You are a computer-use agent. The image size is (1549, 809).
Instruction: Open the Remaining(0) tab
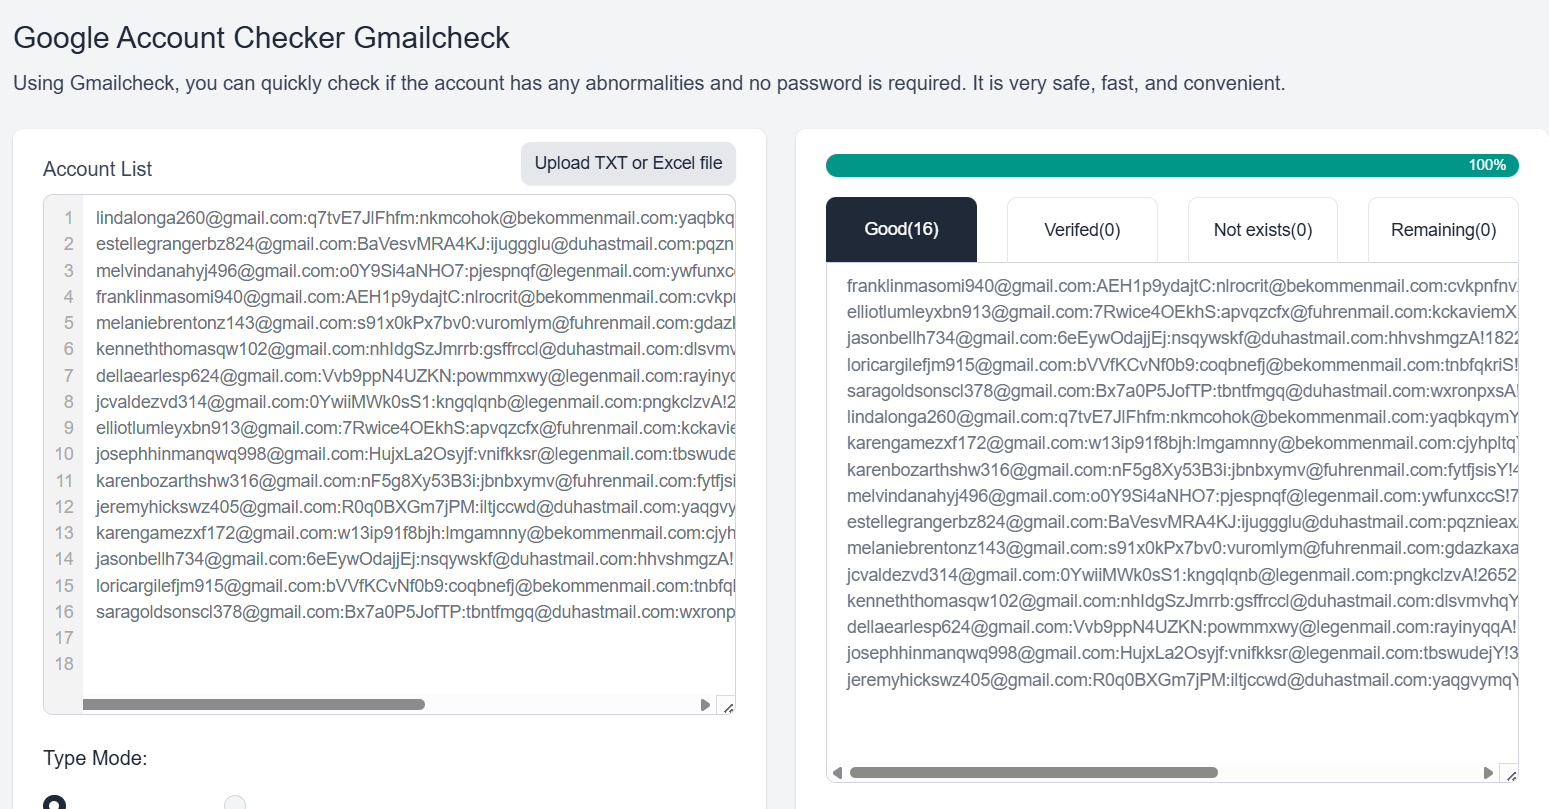click(1443, 230)
